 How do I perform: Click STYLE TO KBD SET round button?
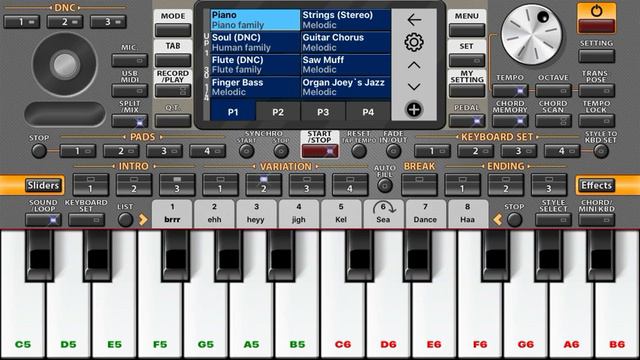click(x=601, y=151)
